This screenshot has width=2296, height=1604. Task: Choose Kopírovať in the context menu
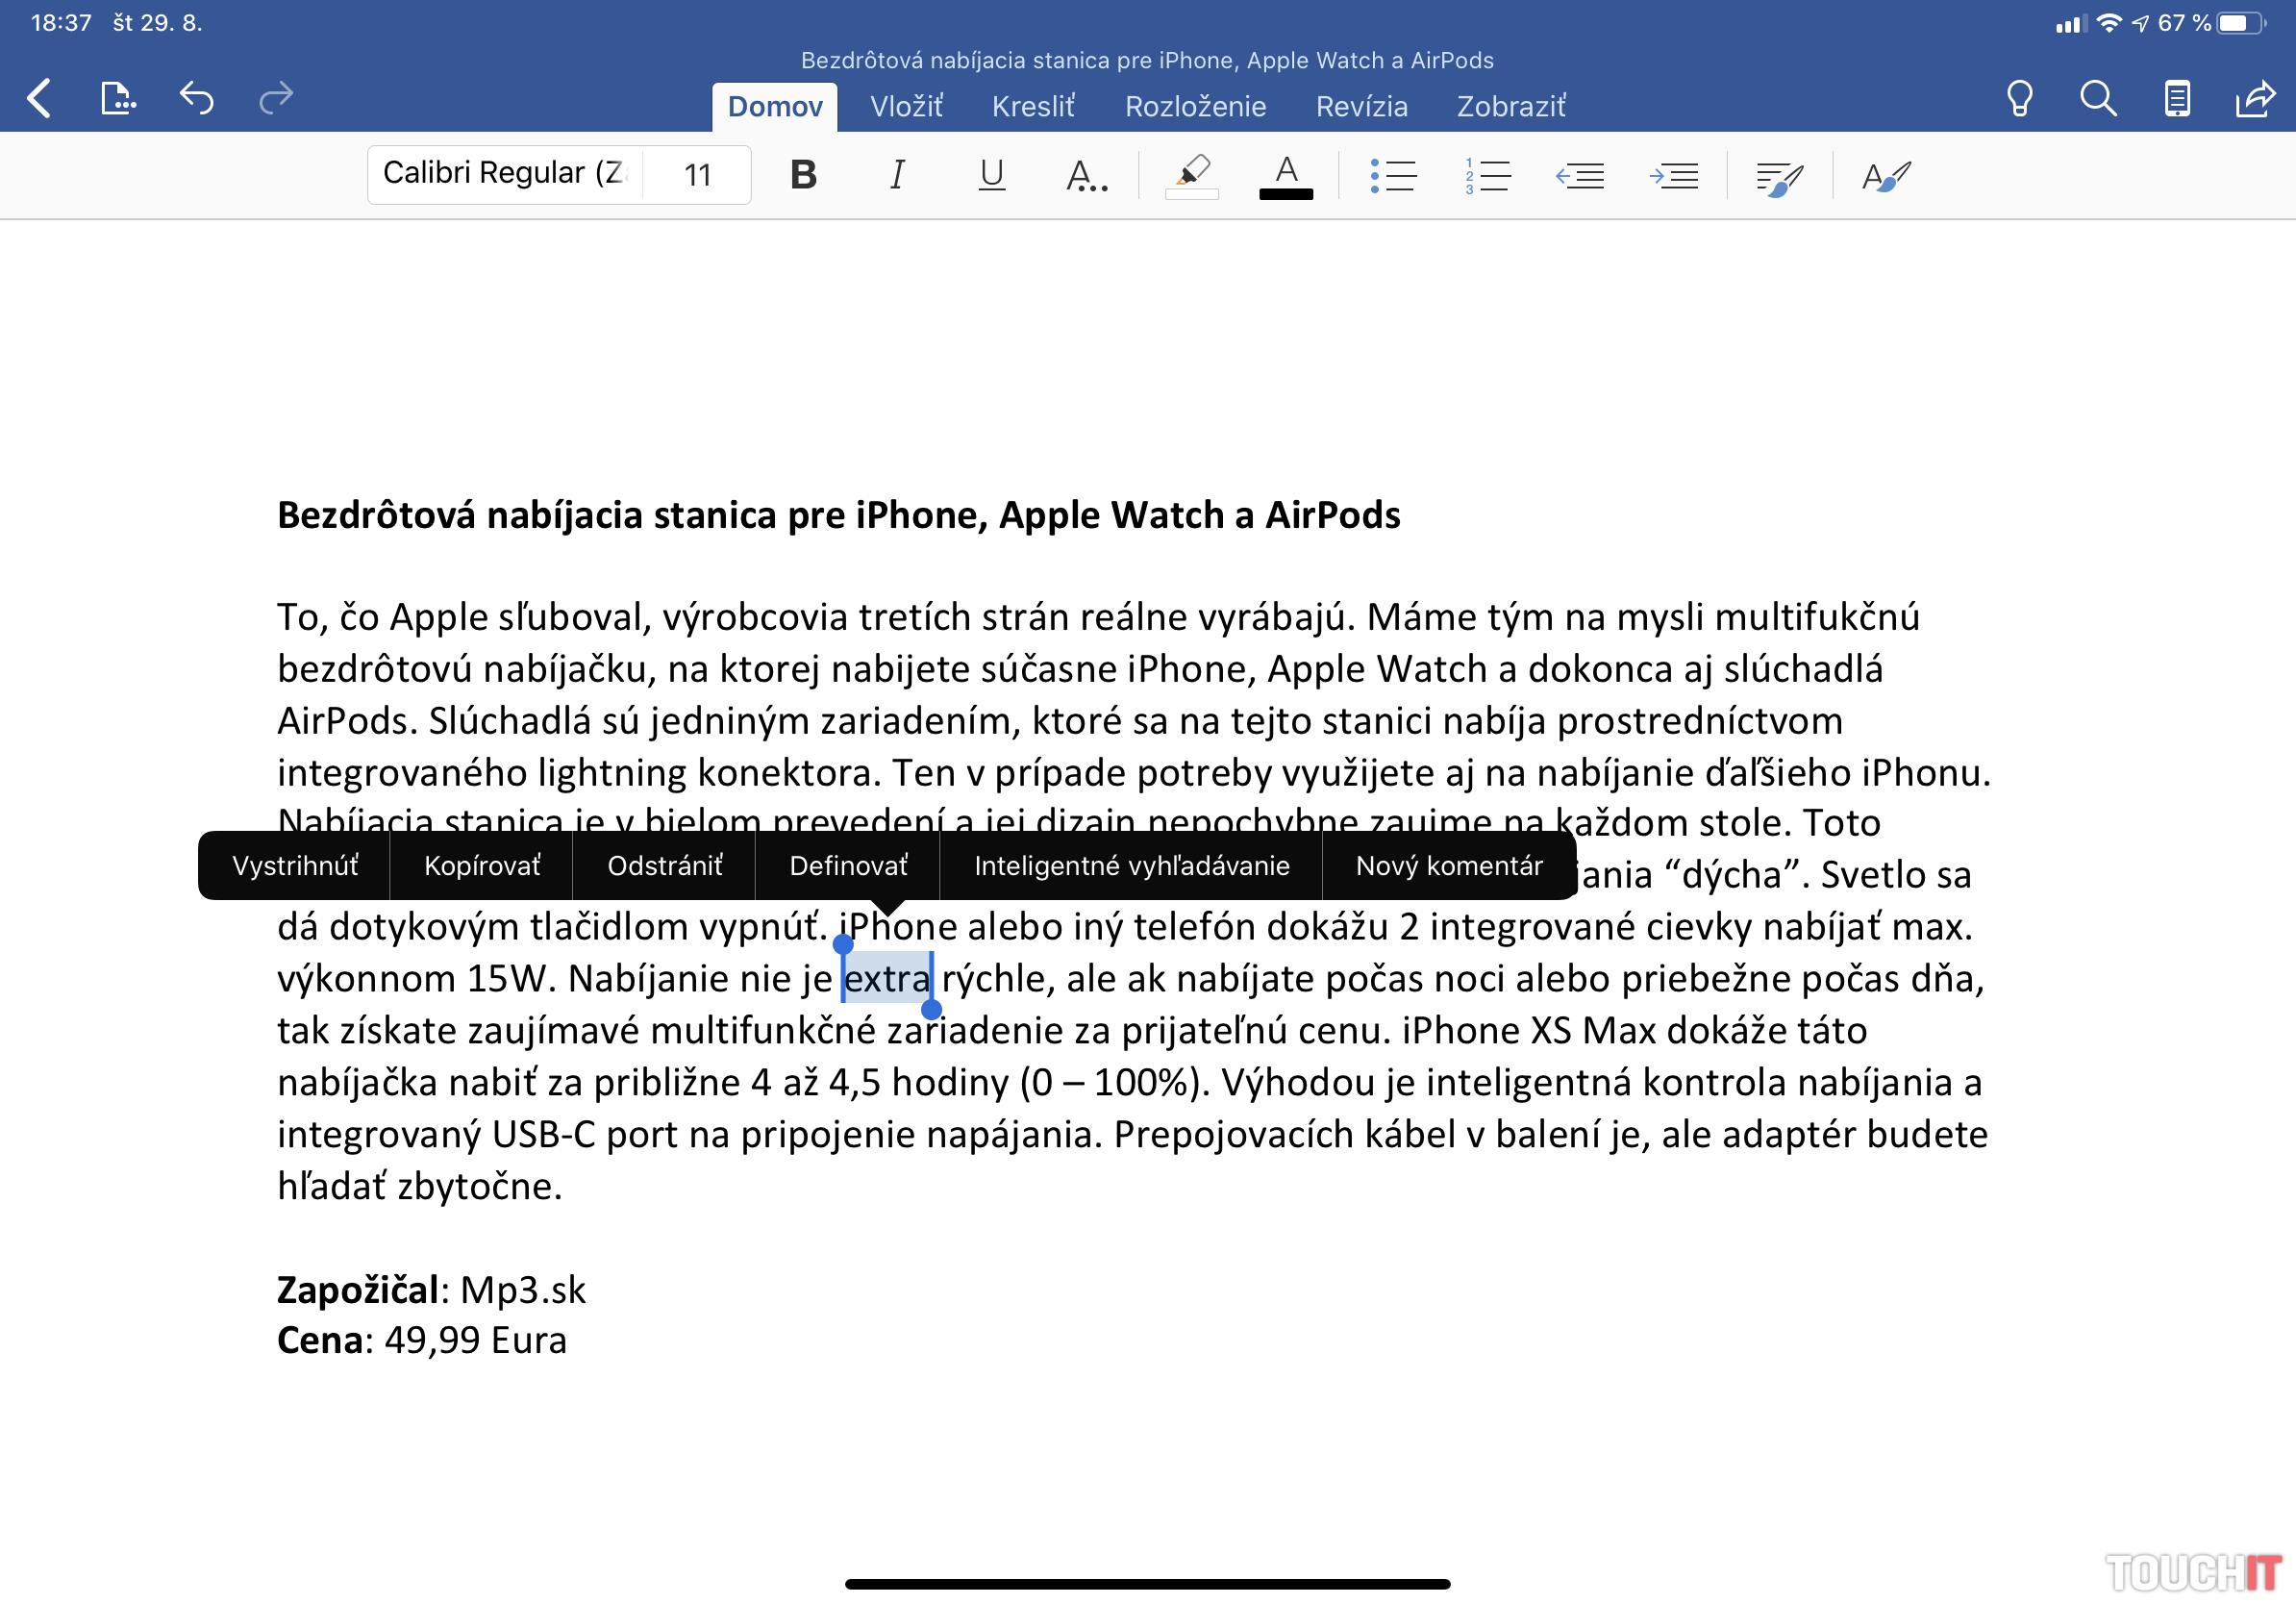click(x=482, y=866)
